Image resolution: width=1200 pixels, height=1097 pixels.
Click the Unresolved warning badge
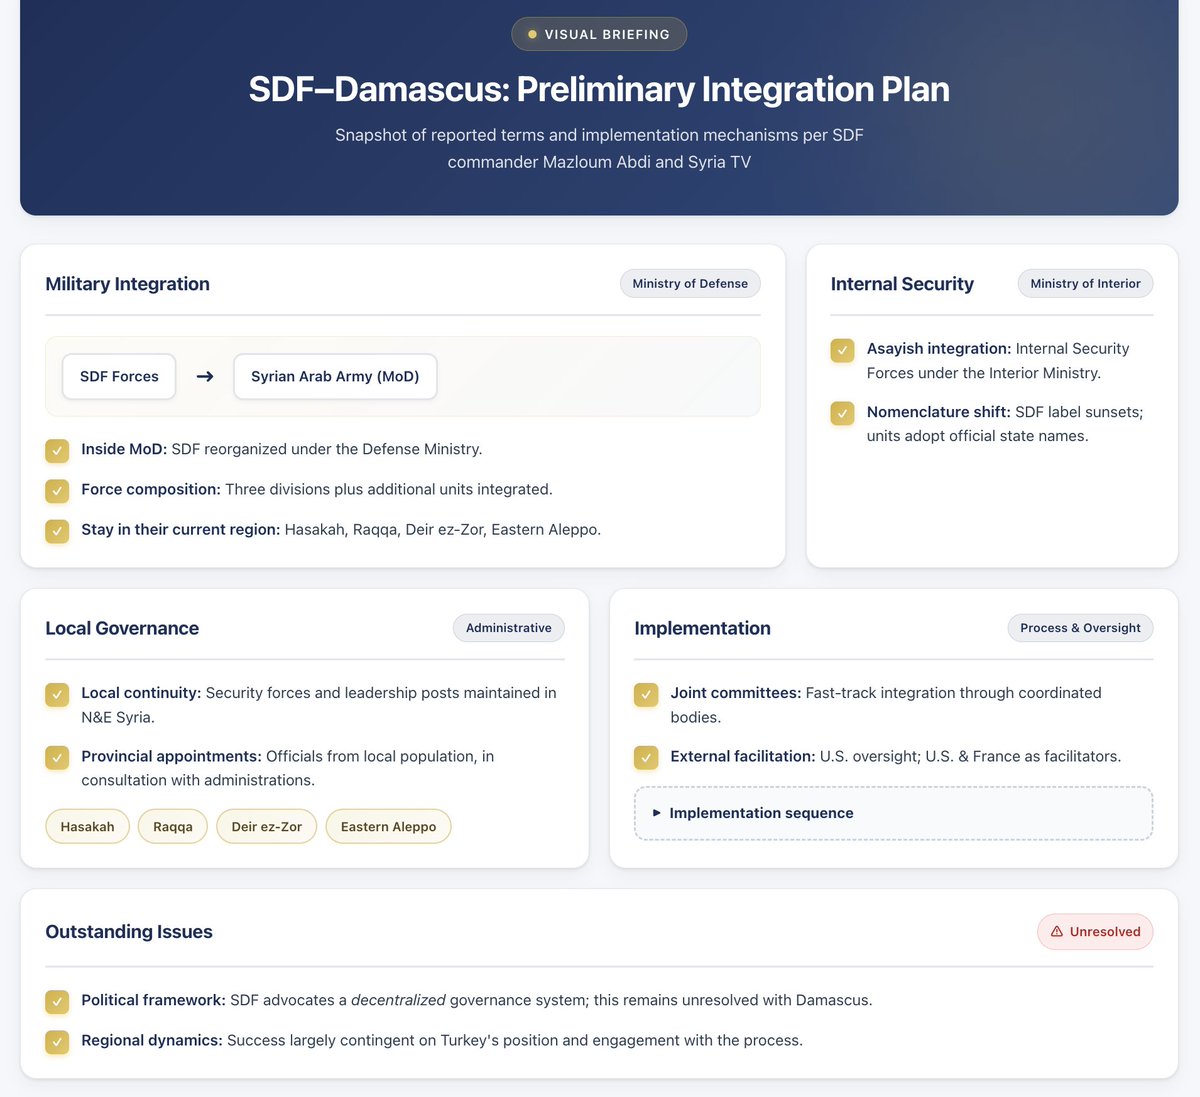pyautogui.click(x=1095, y=931)
